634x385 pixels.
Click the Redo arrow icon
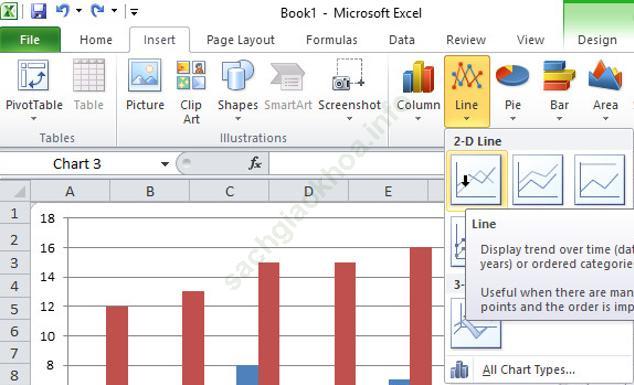[97, 11]
